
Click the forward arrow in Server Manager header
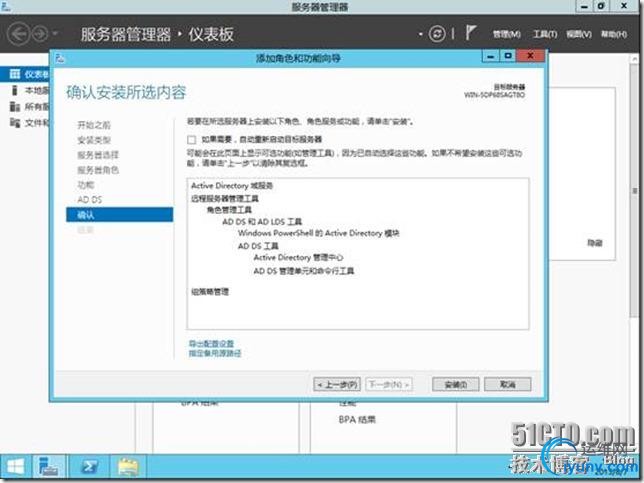40,34
